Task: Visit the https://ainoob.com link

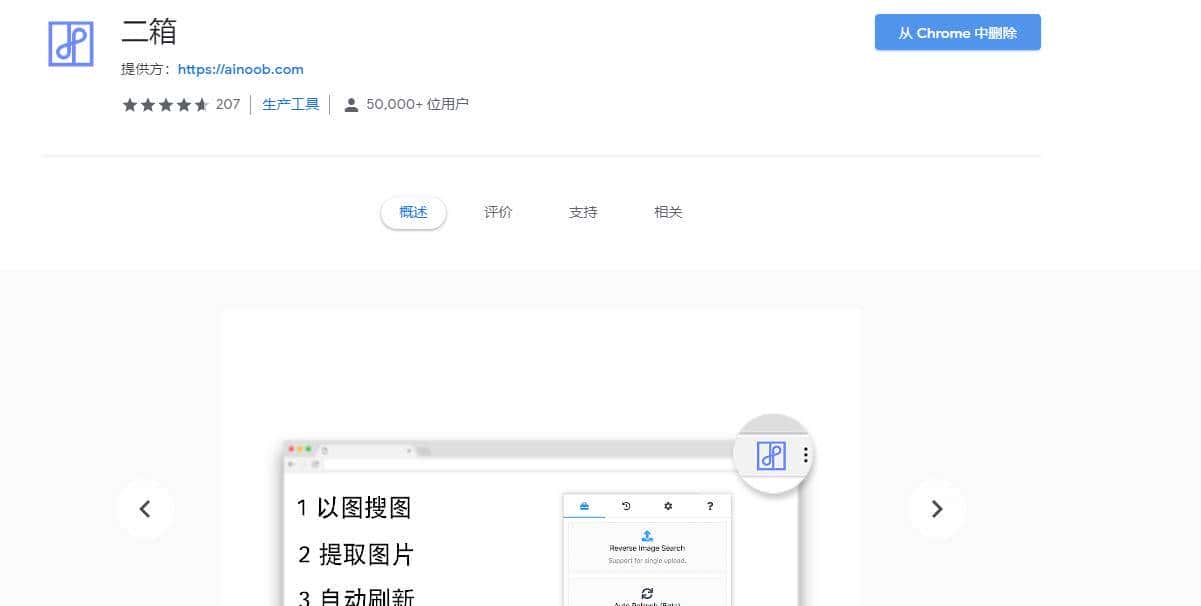Action: click(240, 69)
